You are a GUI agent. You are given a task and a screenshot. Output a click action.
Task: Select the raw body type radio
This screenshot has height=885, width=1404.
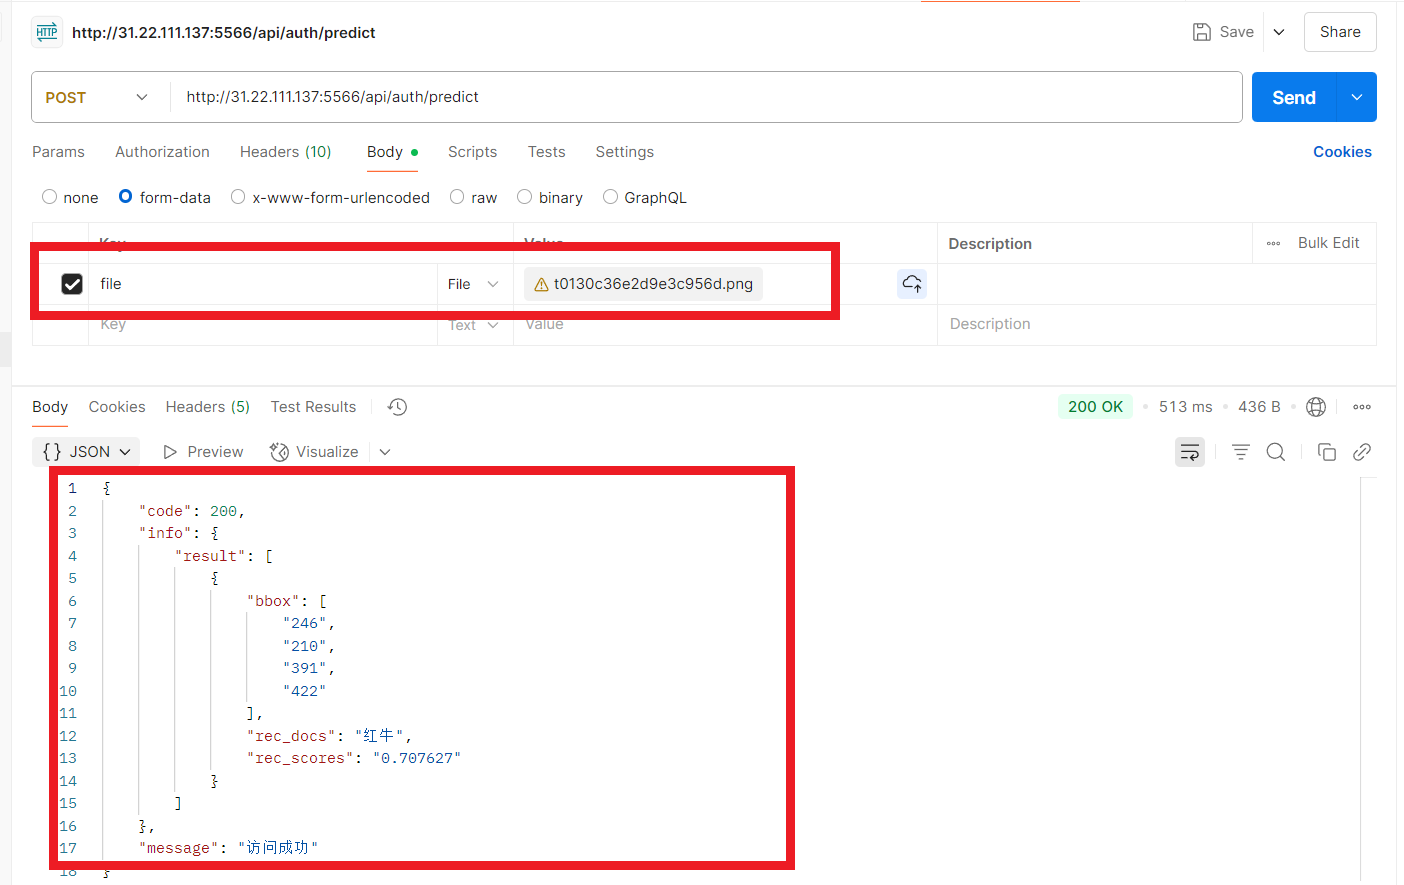(457, 197)
